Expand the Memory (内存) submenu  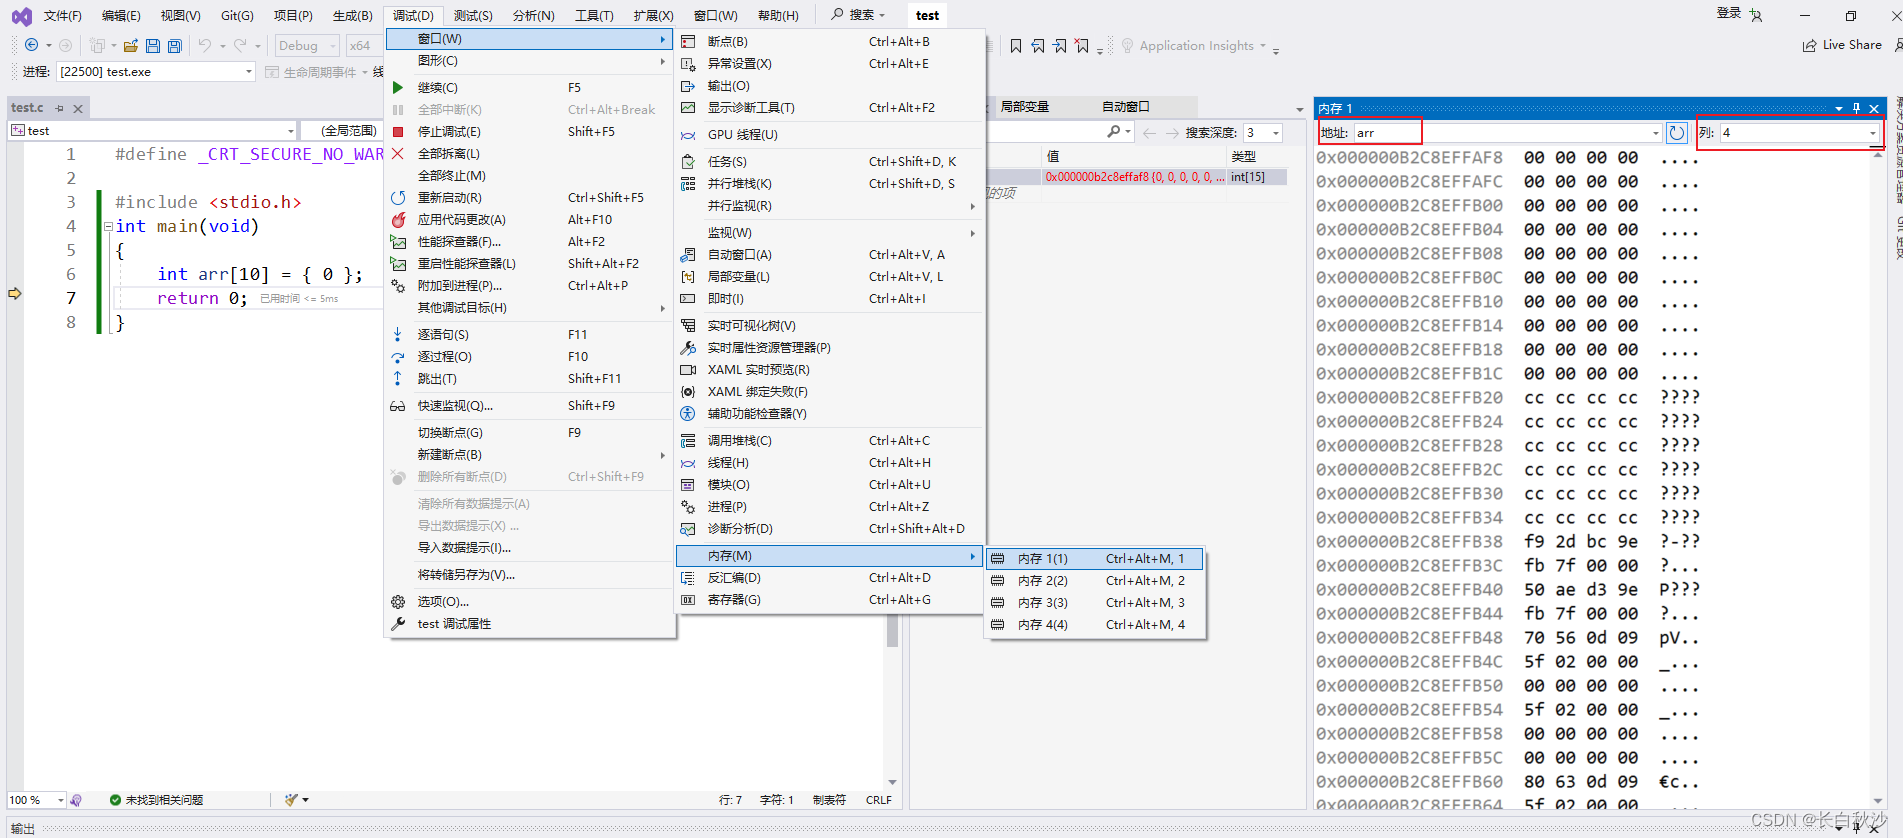click(x=830, y=555)
